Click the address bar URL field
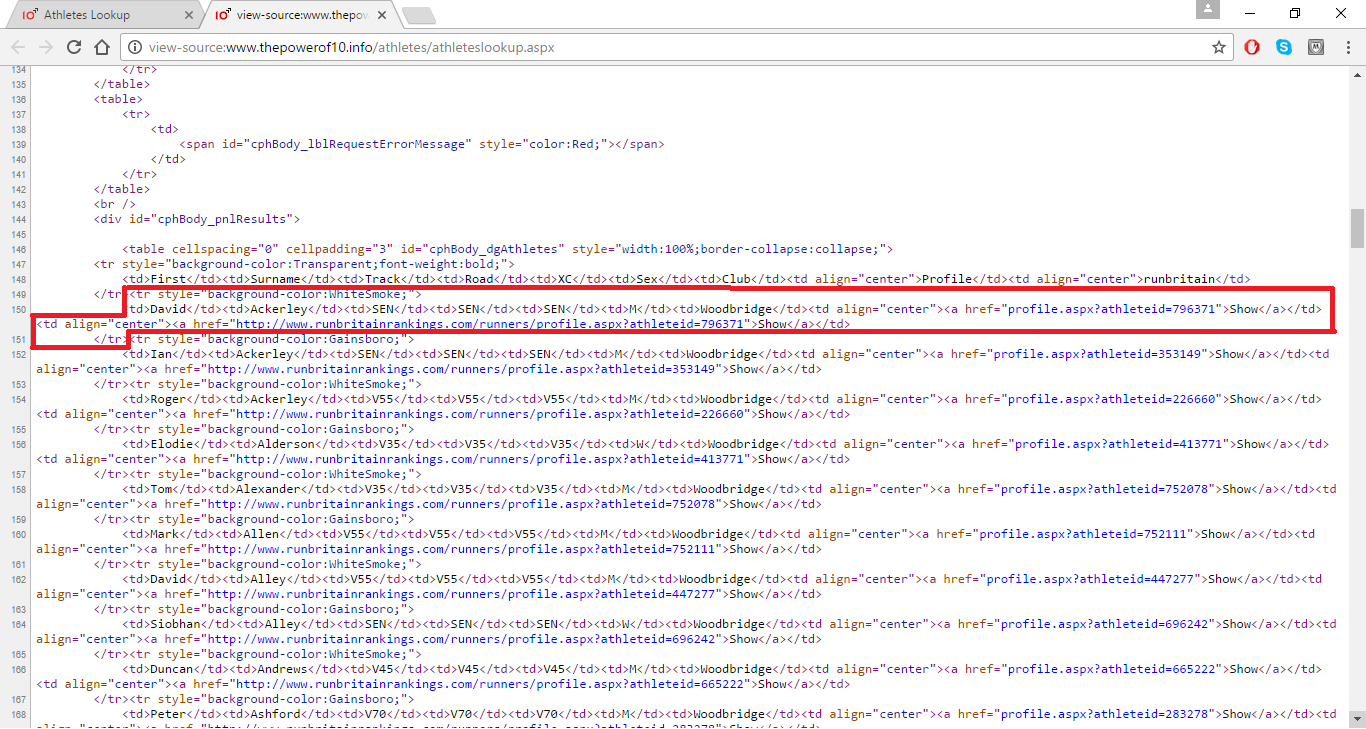The image size is (1366, 729). tap(660, 47)
